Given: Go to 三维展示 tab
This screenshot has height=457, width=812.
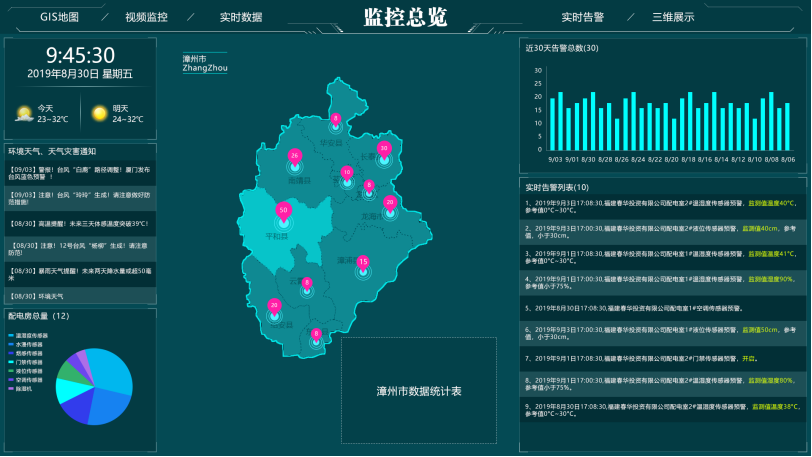Looking at the screenshot, I should [x=672, y=17].
